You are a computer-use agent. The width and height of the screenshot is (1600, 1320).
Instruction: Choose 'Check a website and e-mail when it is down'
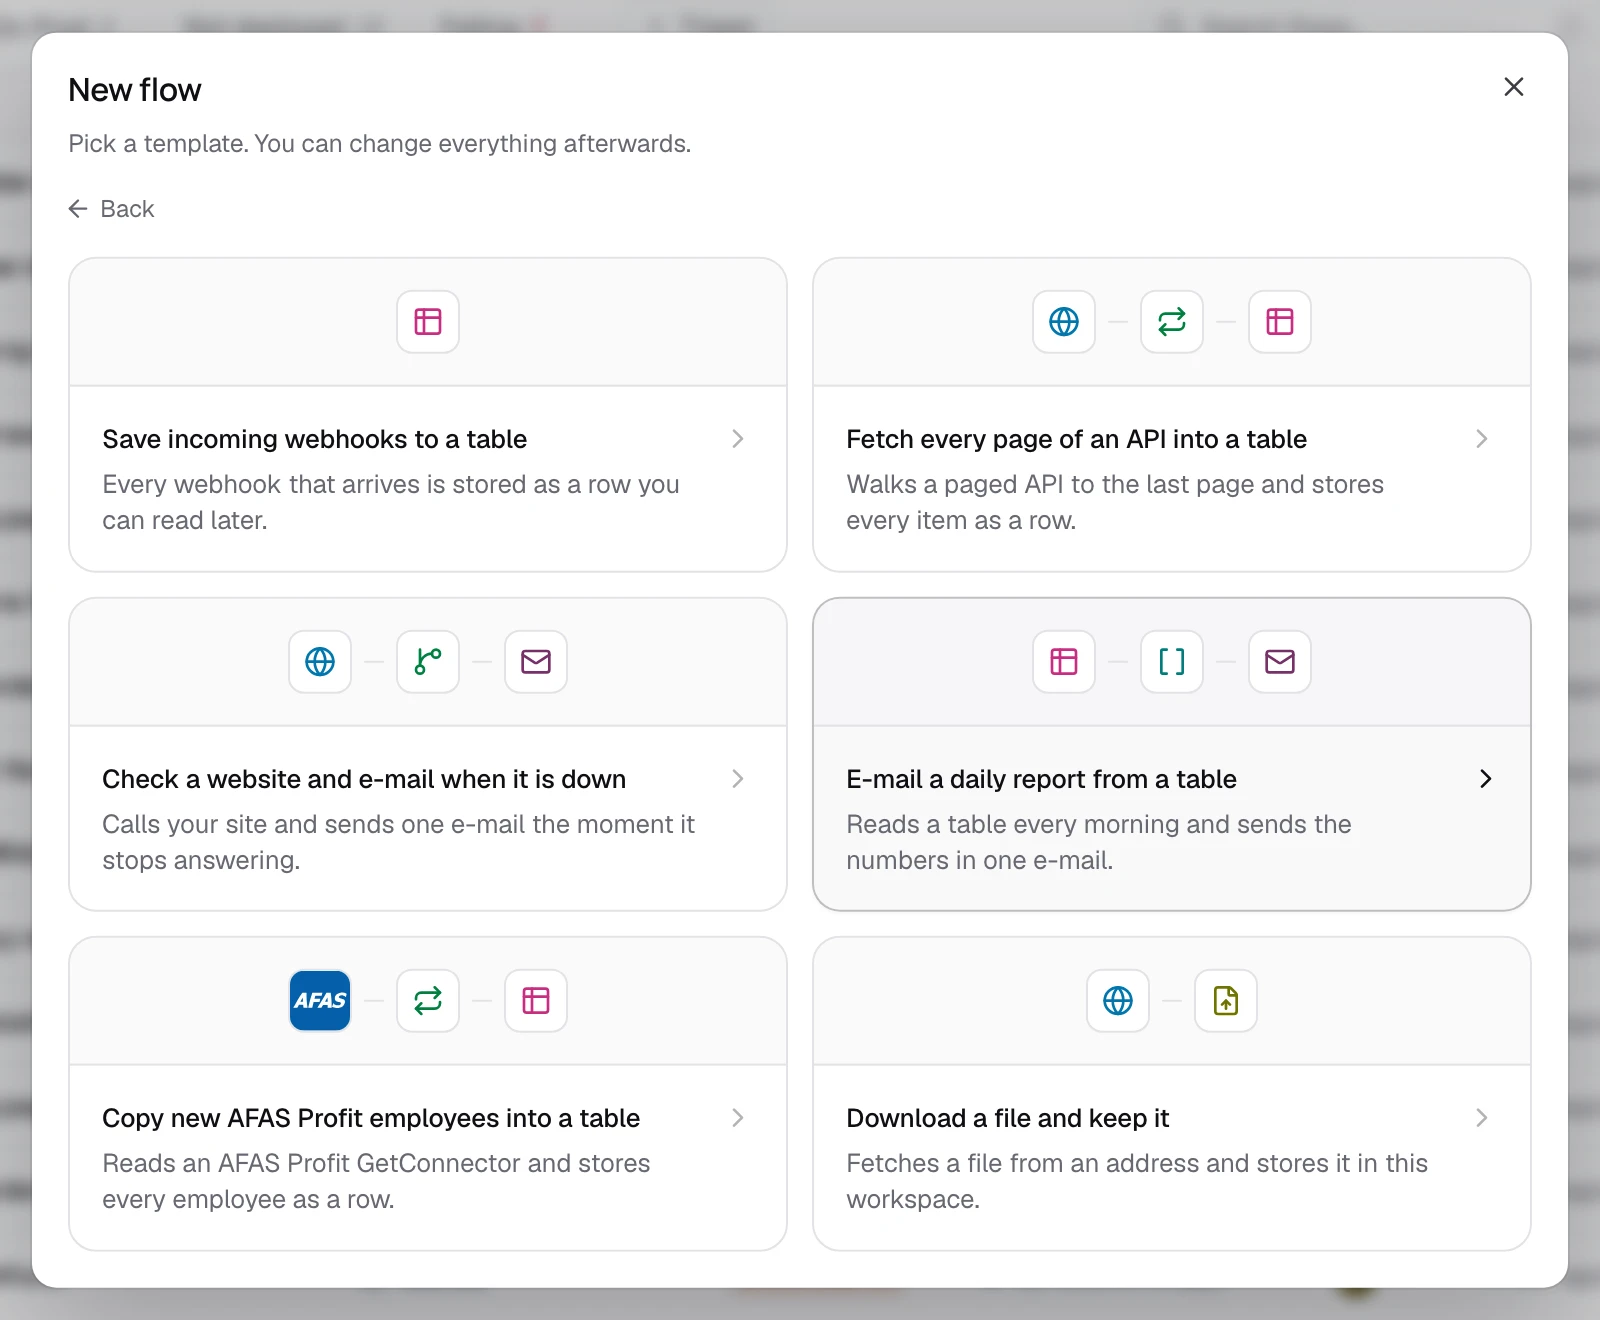(x=428, y=755)
